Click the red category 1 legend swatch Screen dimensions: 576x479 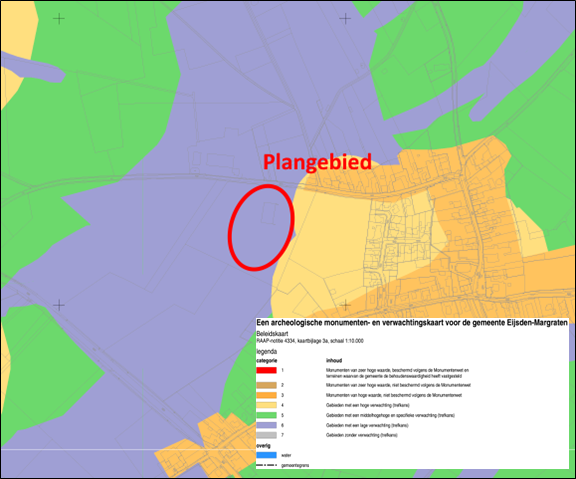(x=266, y=370)
